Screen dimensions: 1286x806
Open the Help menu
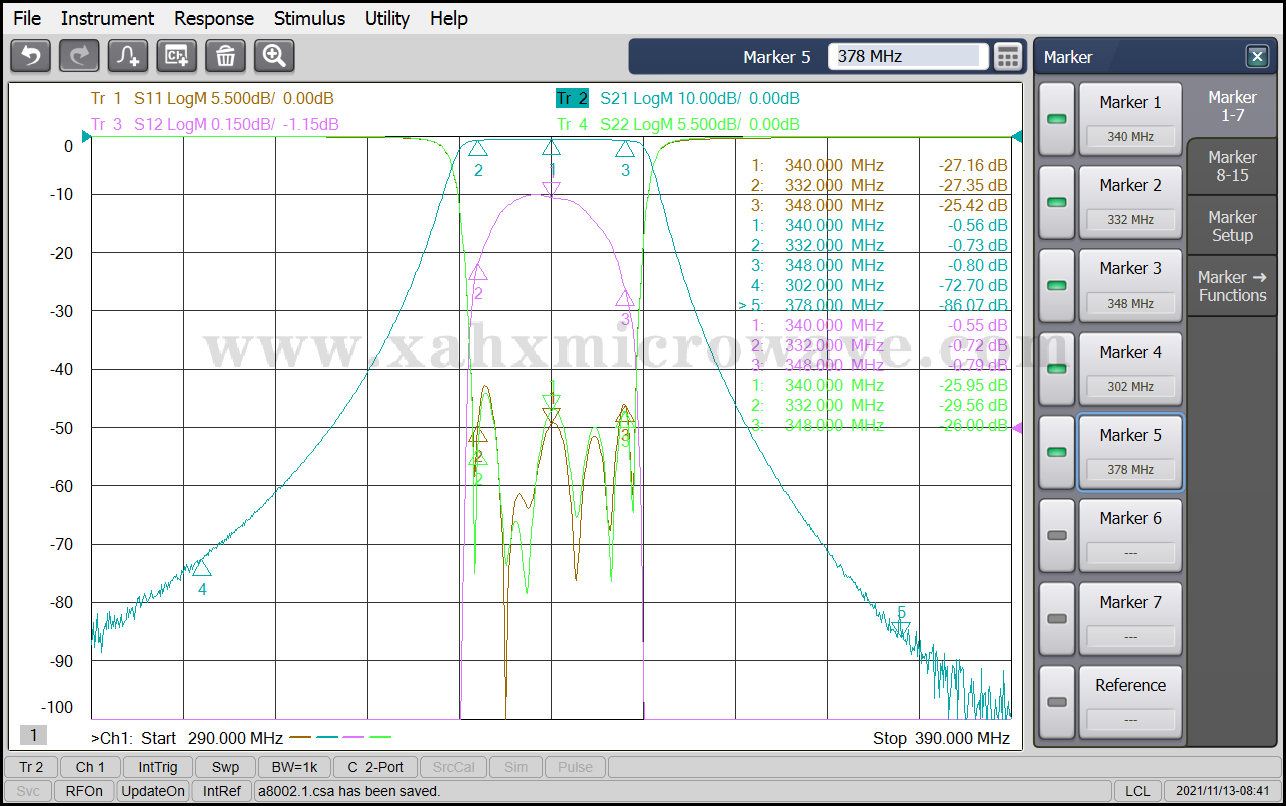pyautogui.click(x=449, y=18)
